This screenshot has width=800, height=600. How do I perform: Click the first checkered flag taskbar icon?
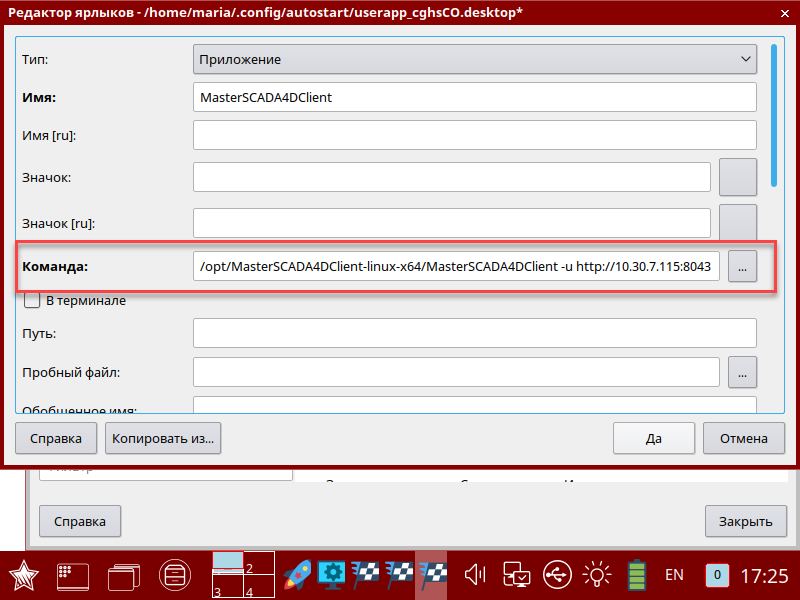click(x=365, y=574)
